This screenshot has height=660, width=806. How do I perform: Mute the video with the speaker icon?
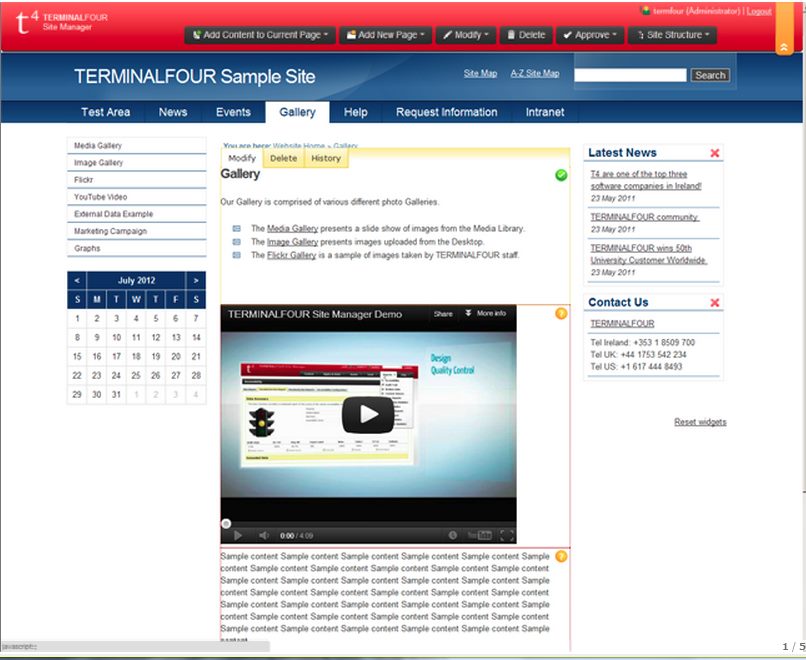coord(264,536)
